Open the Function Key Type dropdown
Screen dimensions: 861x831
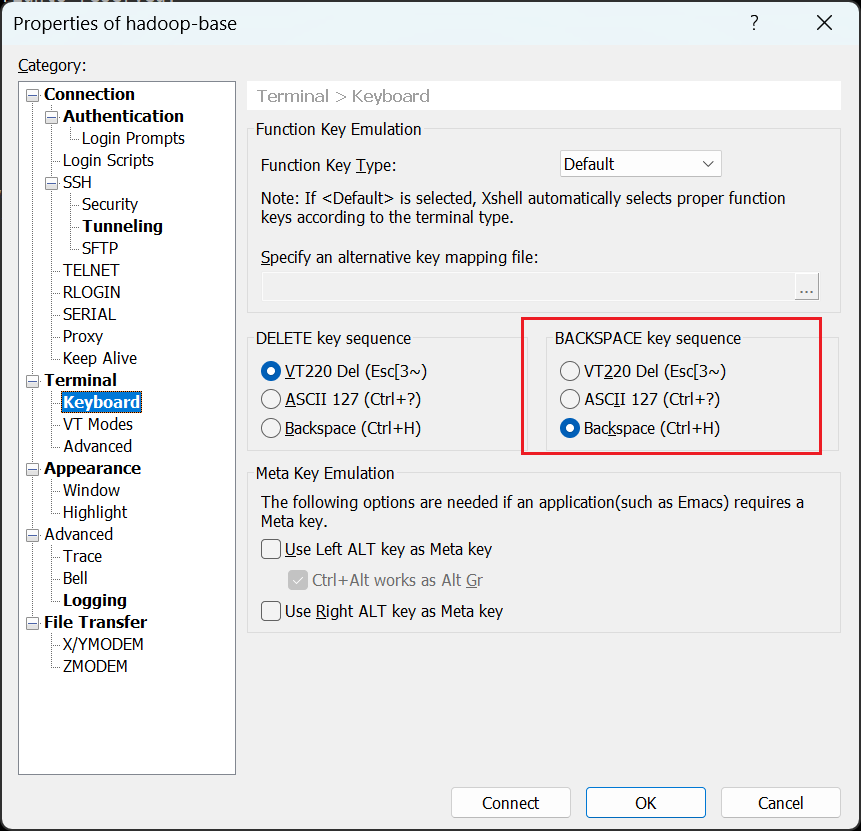[640, 164]
